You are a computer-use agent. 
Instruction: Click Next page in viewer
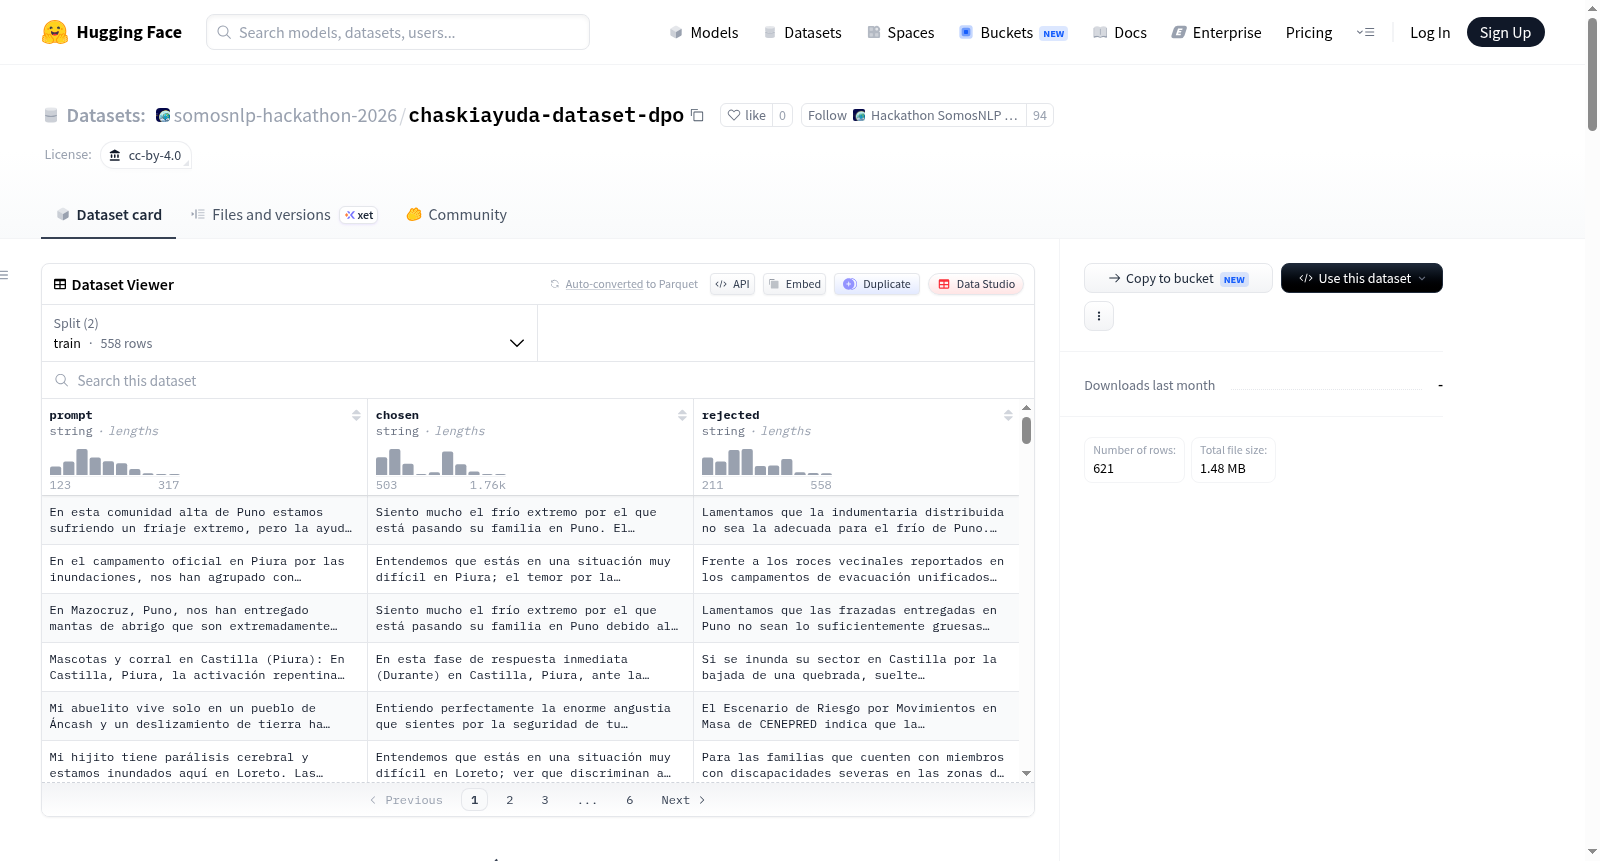click(683, 800)
